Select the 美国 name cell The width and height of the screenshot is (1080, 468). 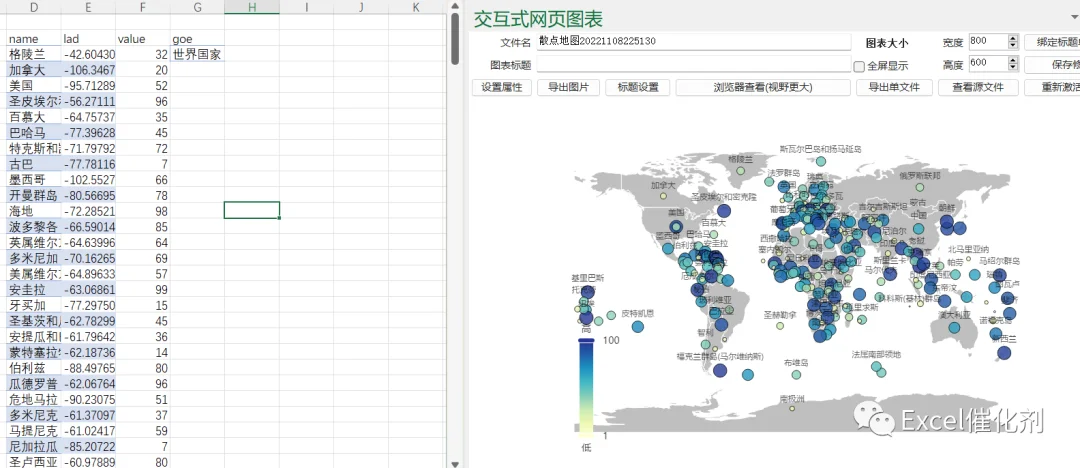point(34,85)
